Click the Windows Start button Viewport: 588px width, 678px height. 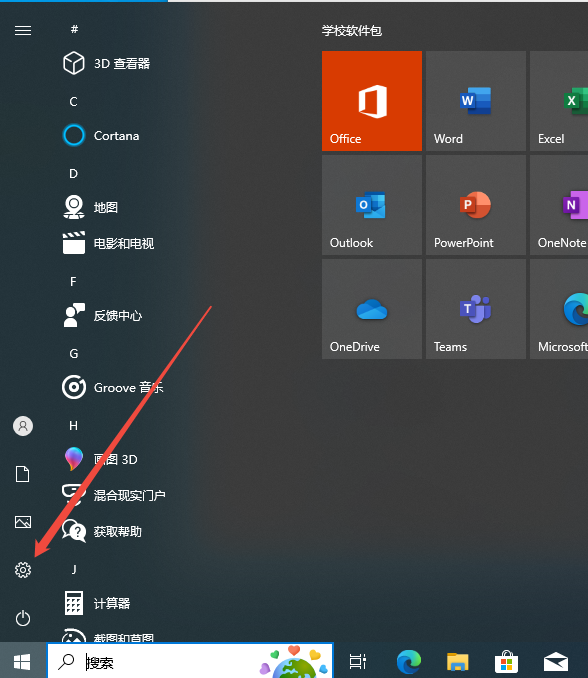pyautogui.click(x=22, y=662)
